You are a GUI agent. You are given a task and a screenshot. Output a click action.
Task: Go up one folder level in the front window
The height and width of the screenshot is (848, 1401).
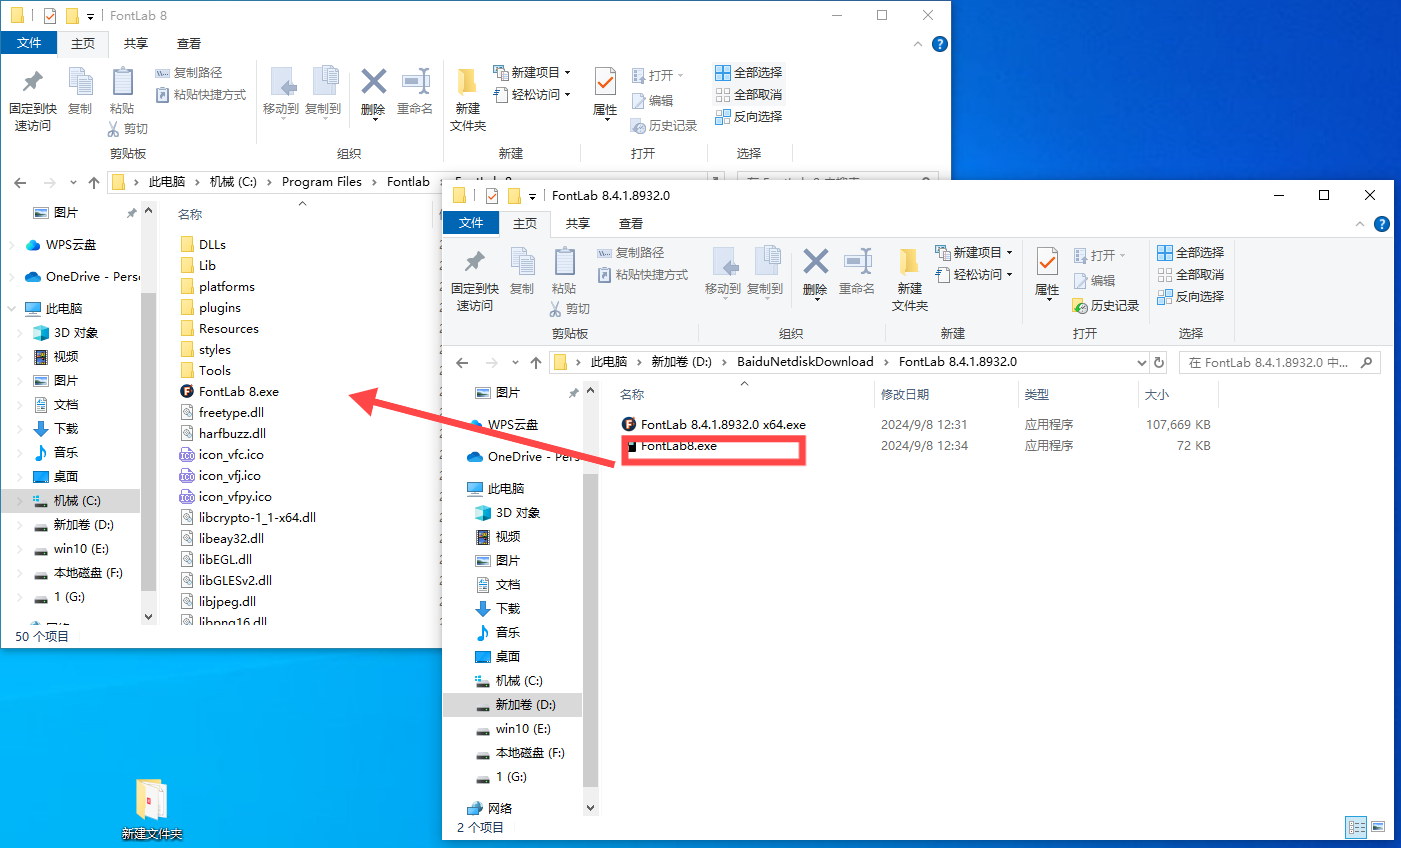[536, 362]
